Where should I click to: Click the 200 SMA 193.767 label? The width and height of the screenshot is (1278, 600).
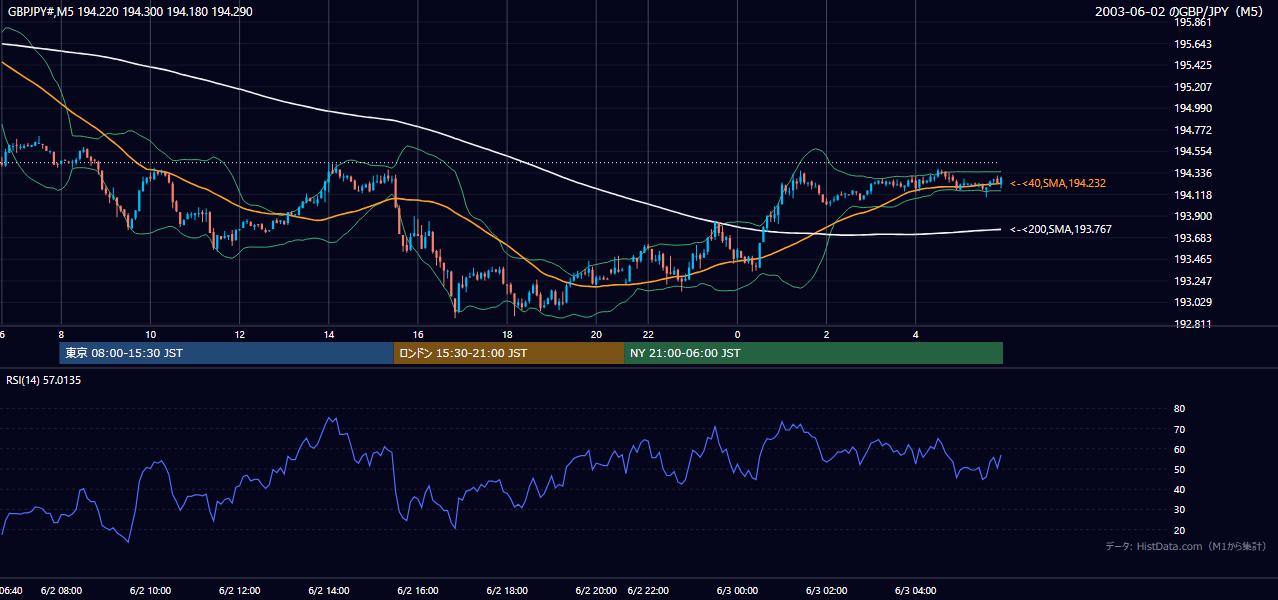(x=1060, y=229)
